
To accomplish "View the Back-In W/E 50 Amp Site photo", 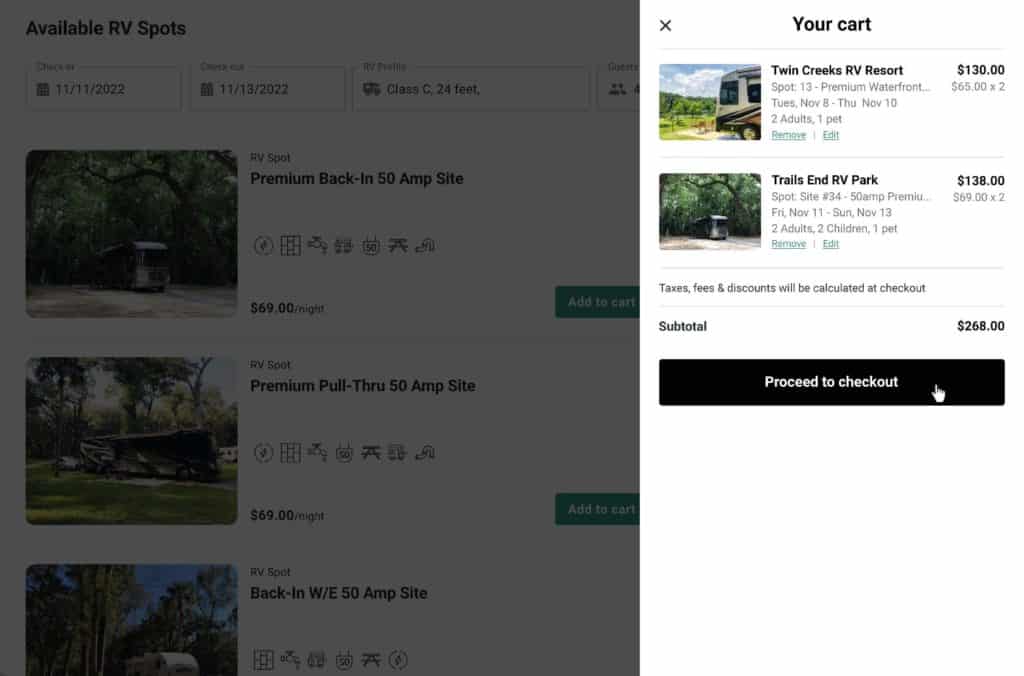I will tap(131, 620).
